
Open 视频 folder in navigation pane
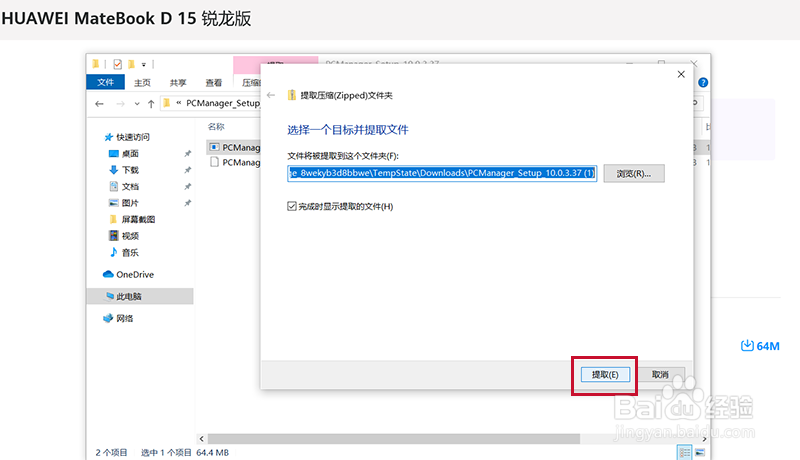[130, 236]
